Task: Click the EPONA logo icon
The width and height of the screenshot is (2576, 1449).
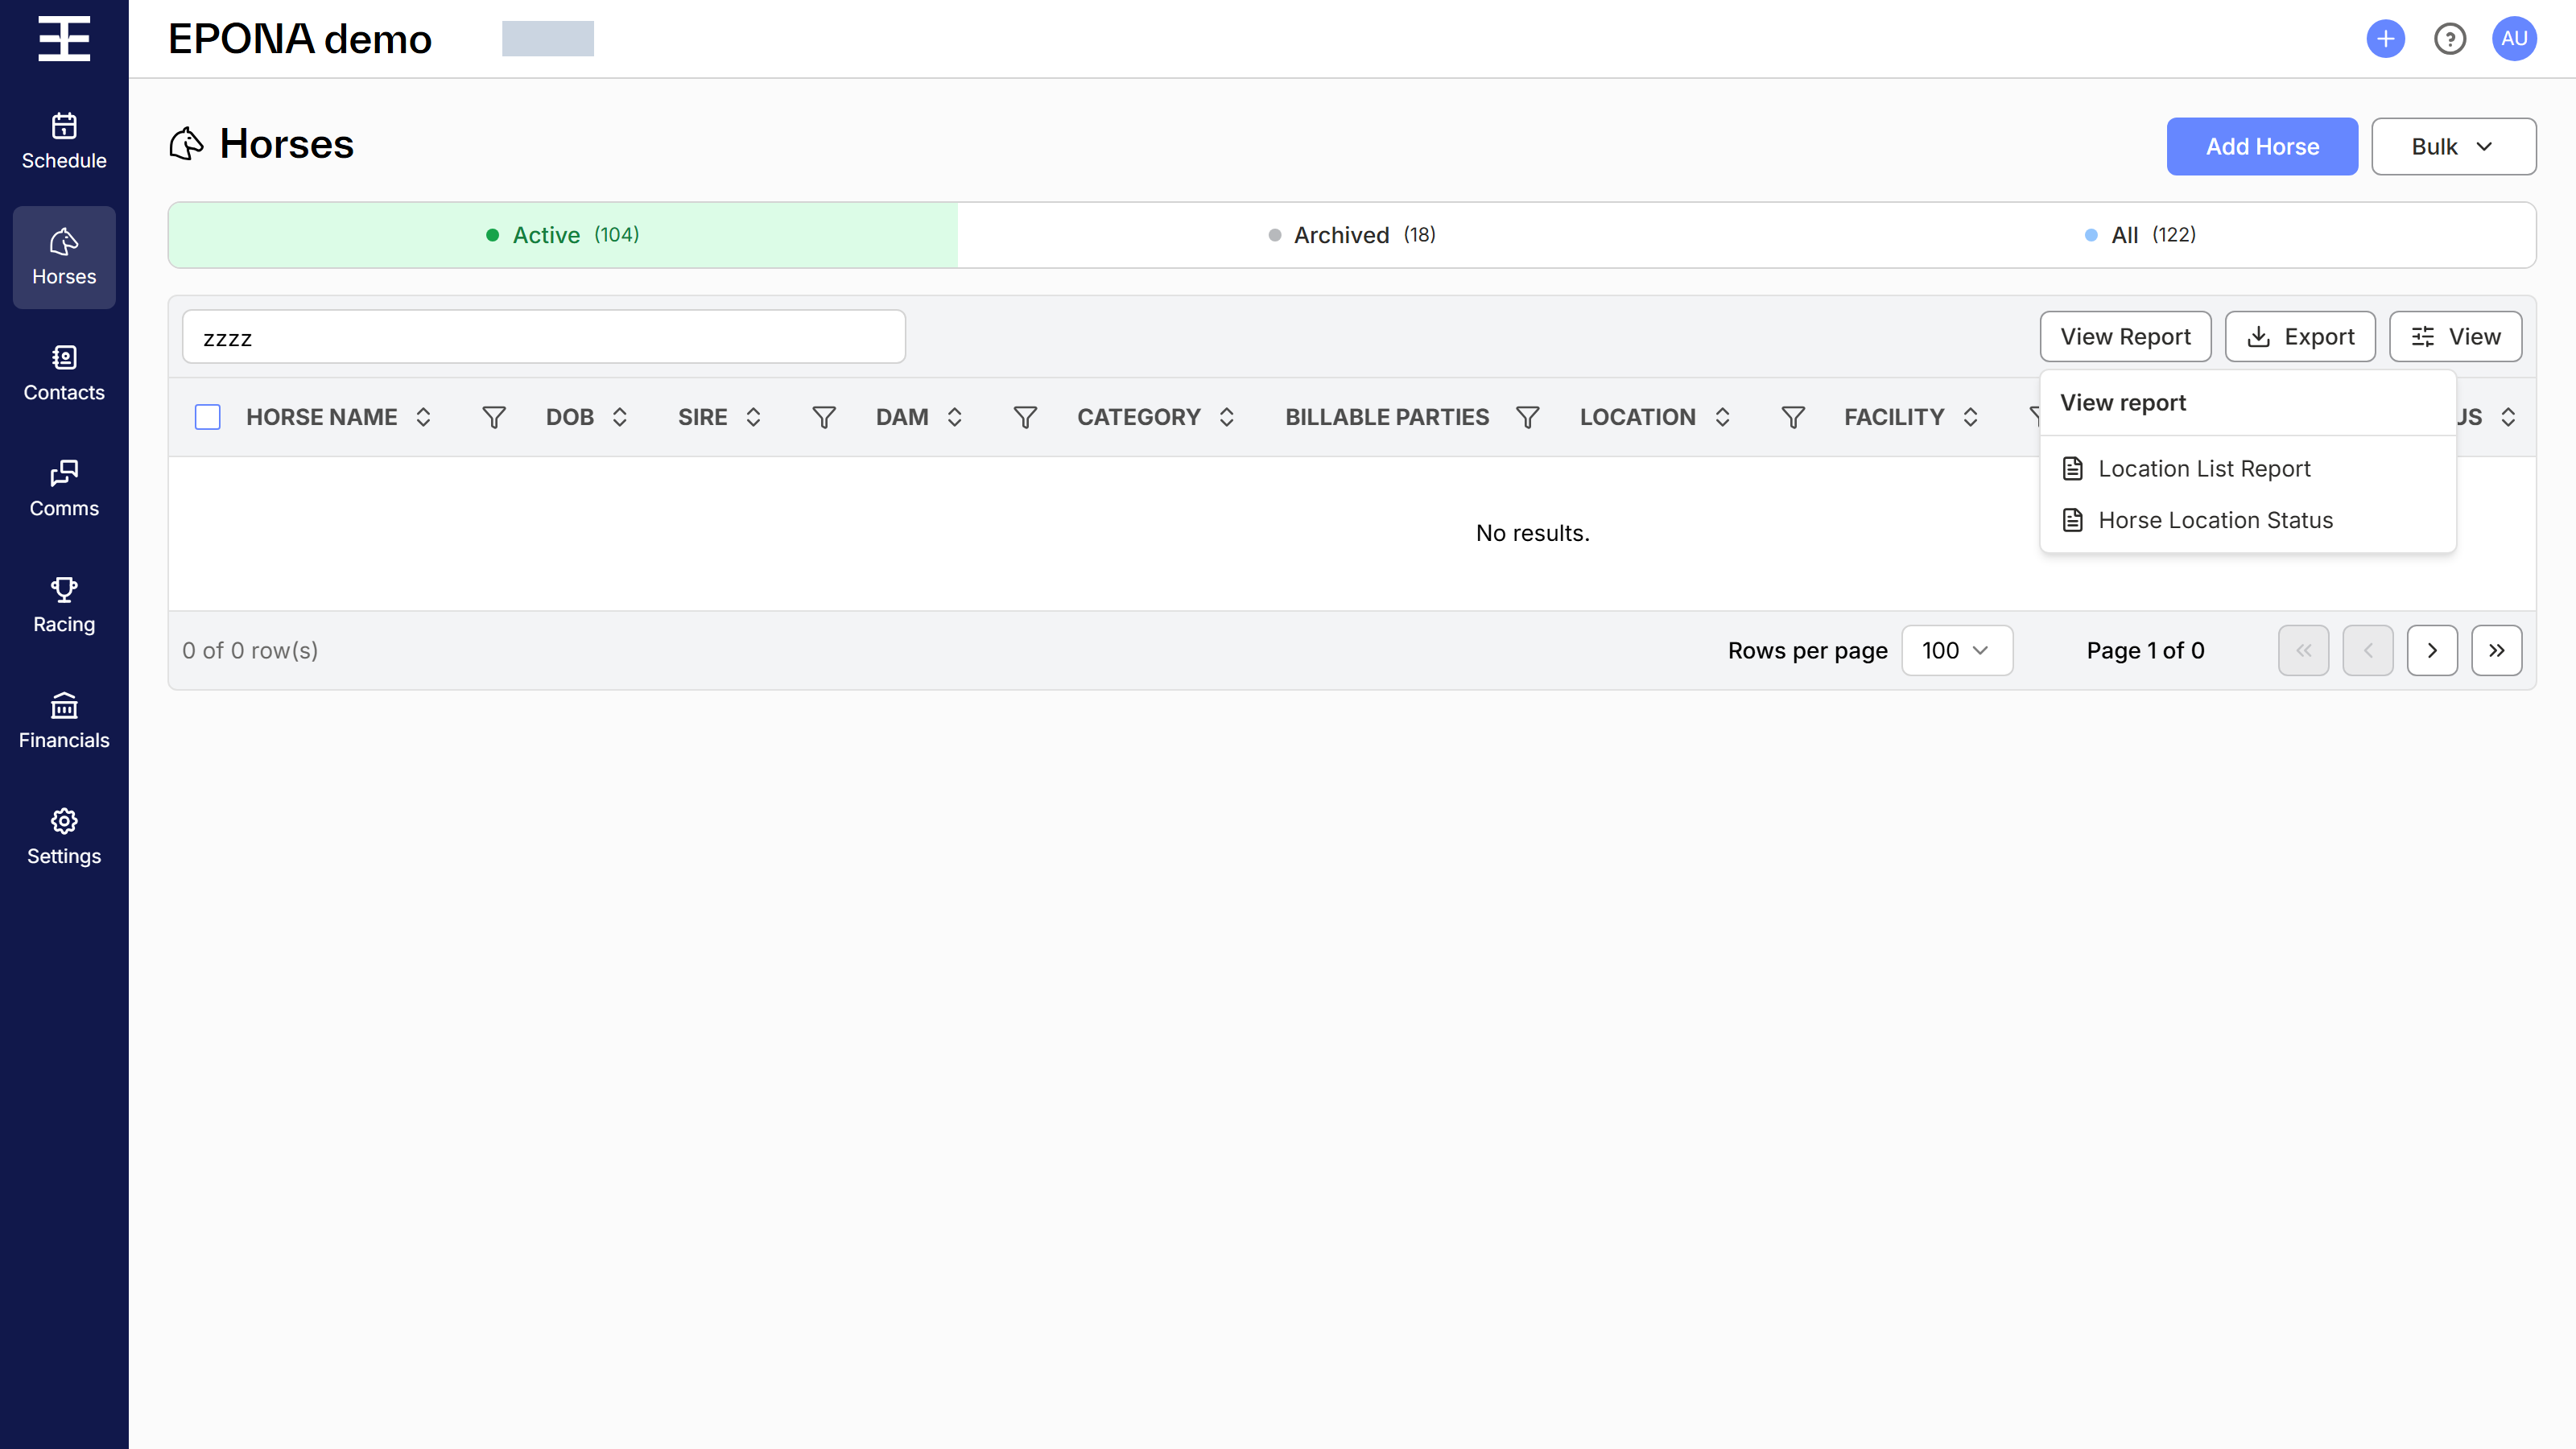Action: click(x=64, y=39)
